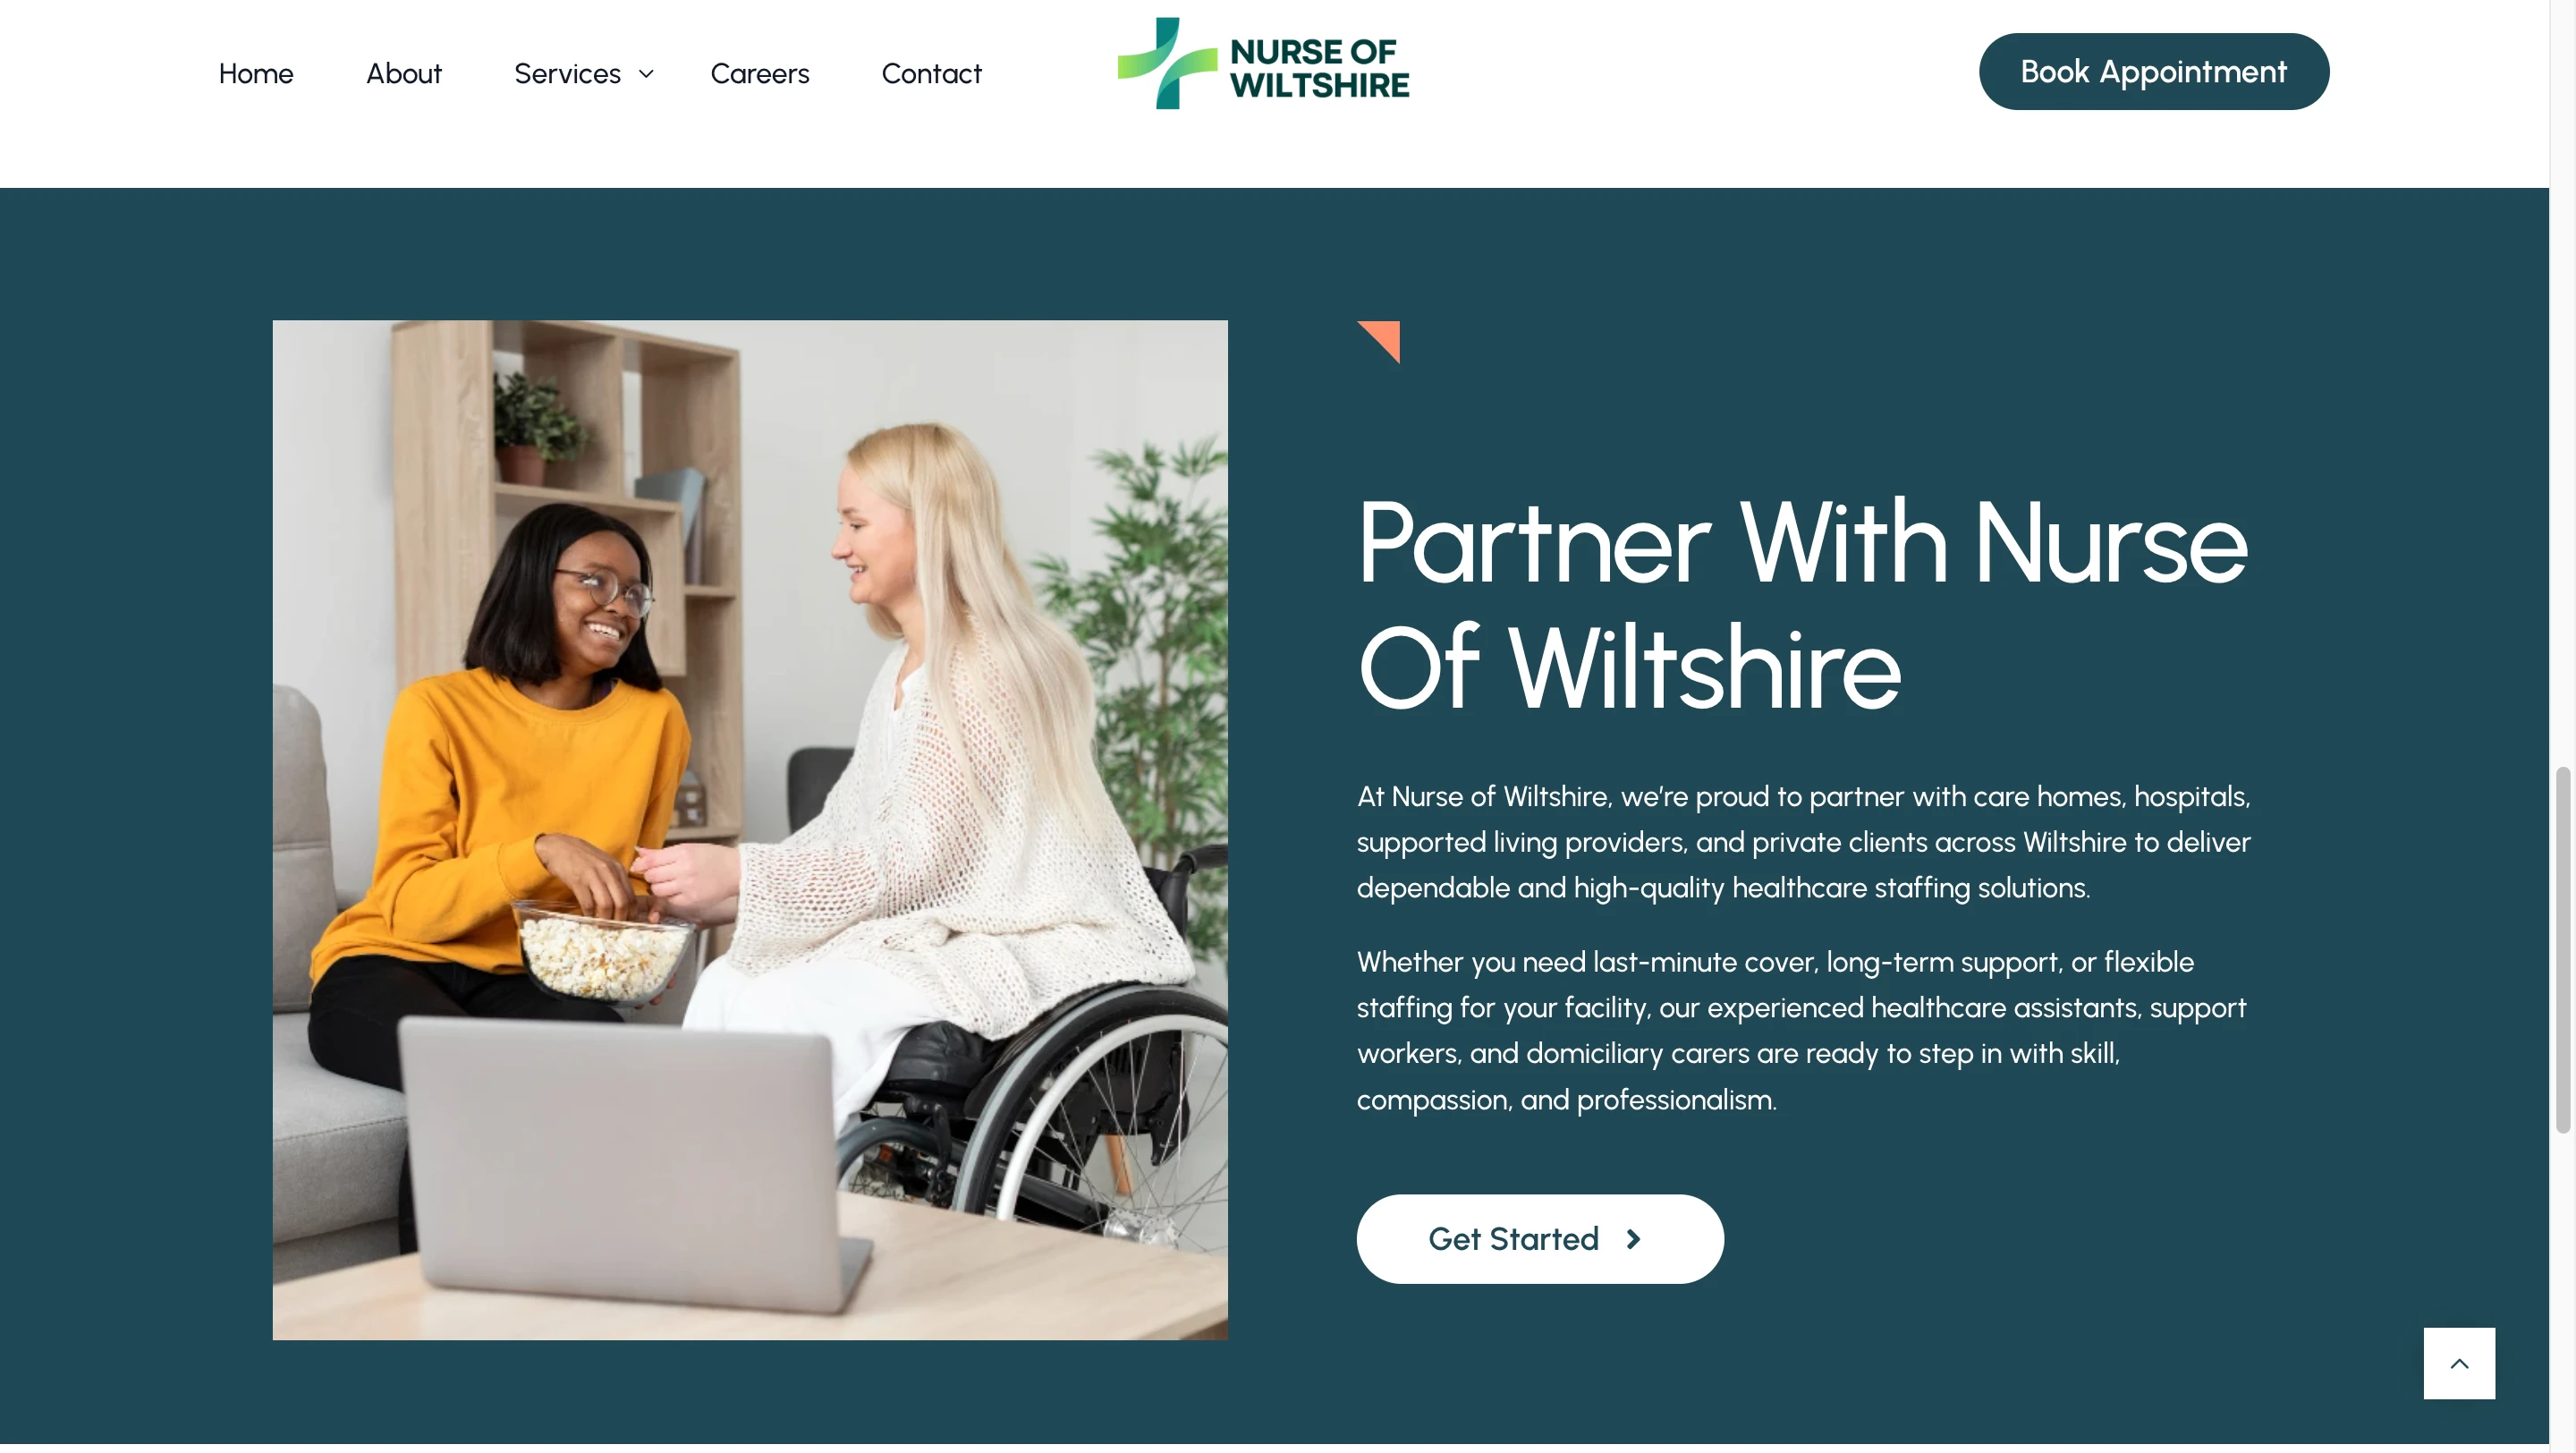Click the Nurse of Wiltshire logo text

click(1319, 68)
